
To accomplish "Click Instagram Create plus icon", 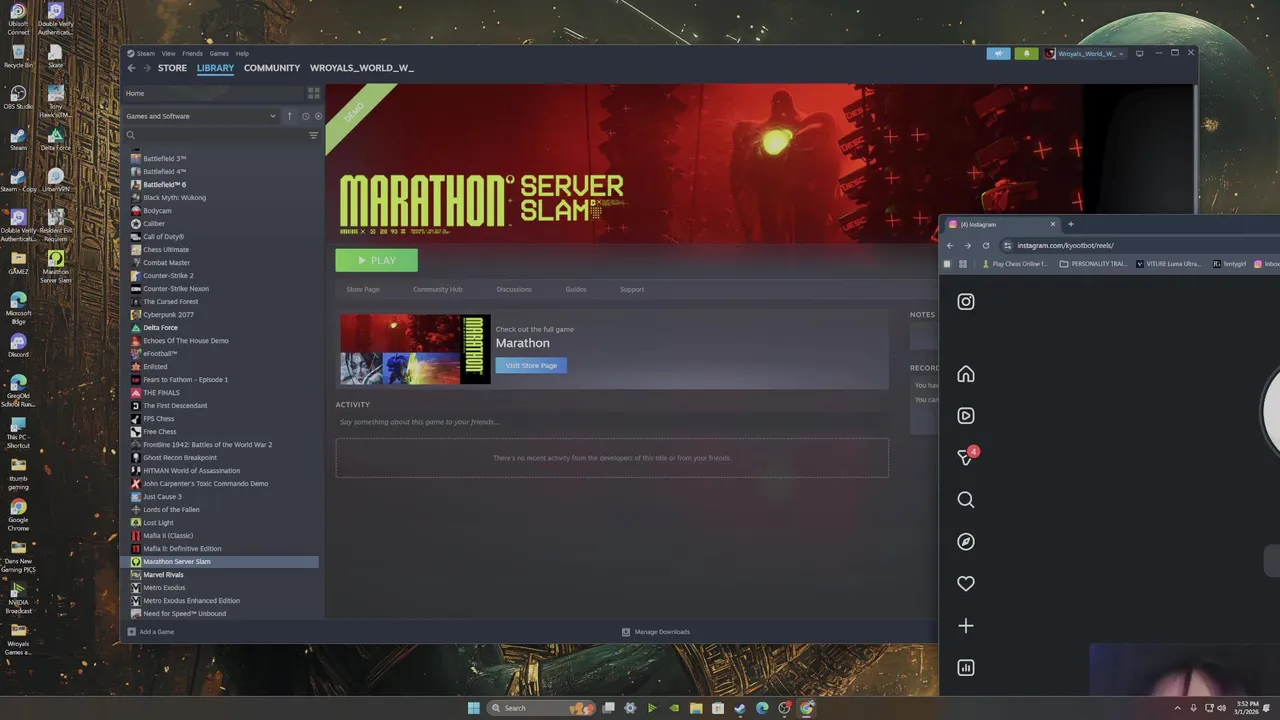I will (966, 625).
